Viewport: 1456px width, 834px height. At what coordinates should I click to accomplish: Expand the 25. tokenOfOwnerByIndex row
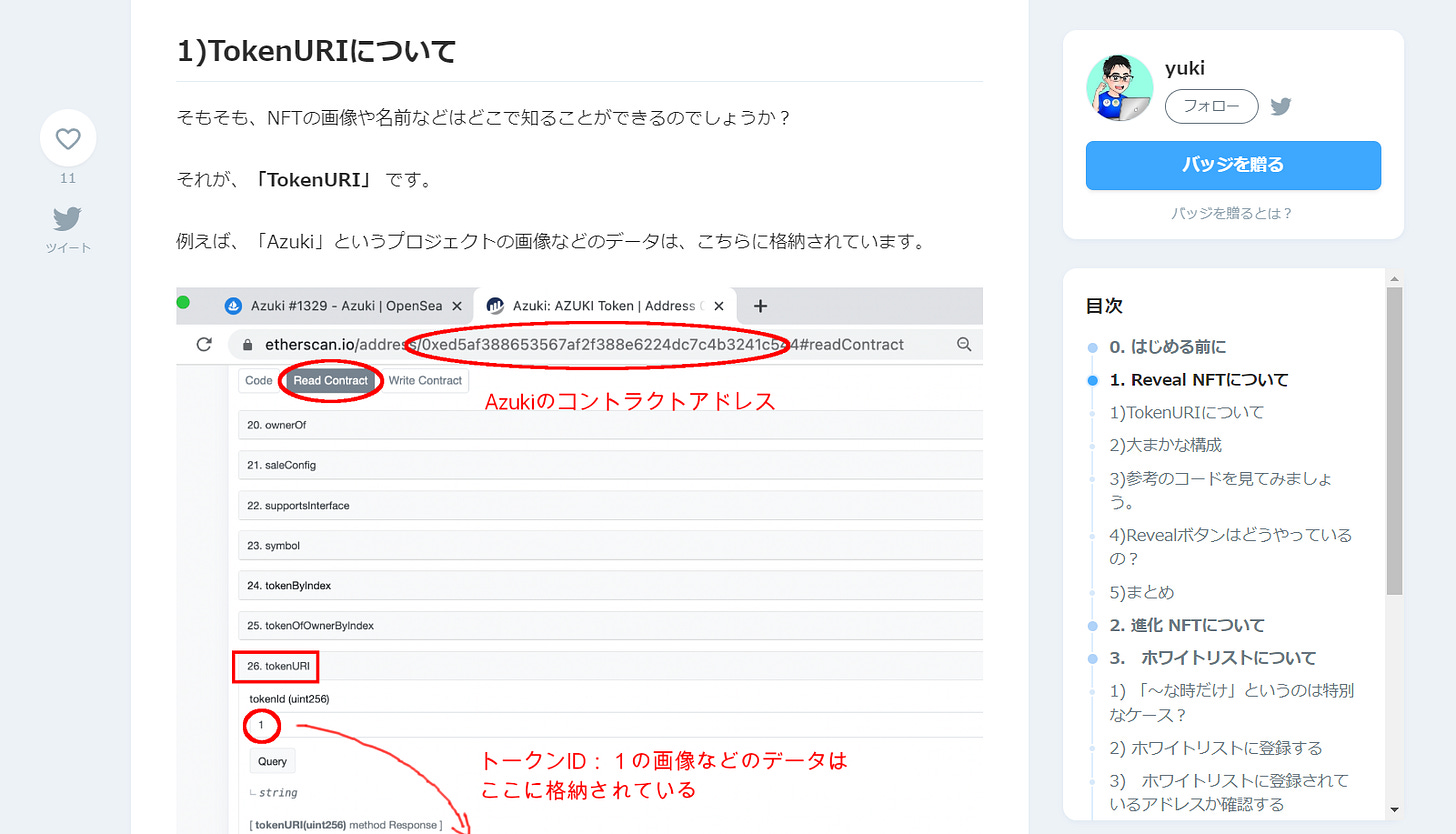pyautogui.click(x=610, y=625)
